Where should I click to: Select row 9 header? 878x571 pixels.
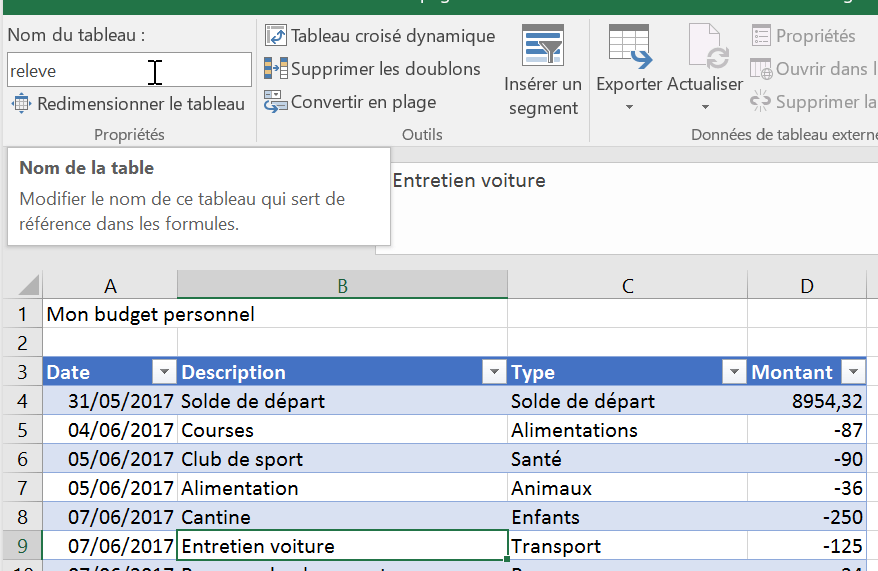[x=22, y=545]
